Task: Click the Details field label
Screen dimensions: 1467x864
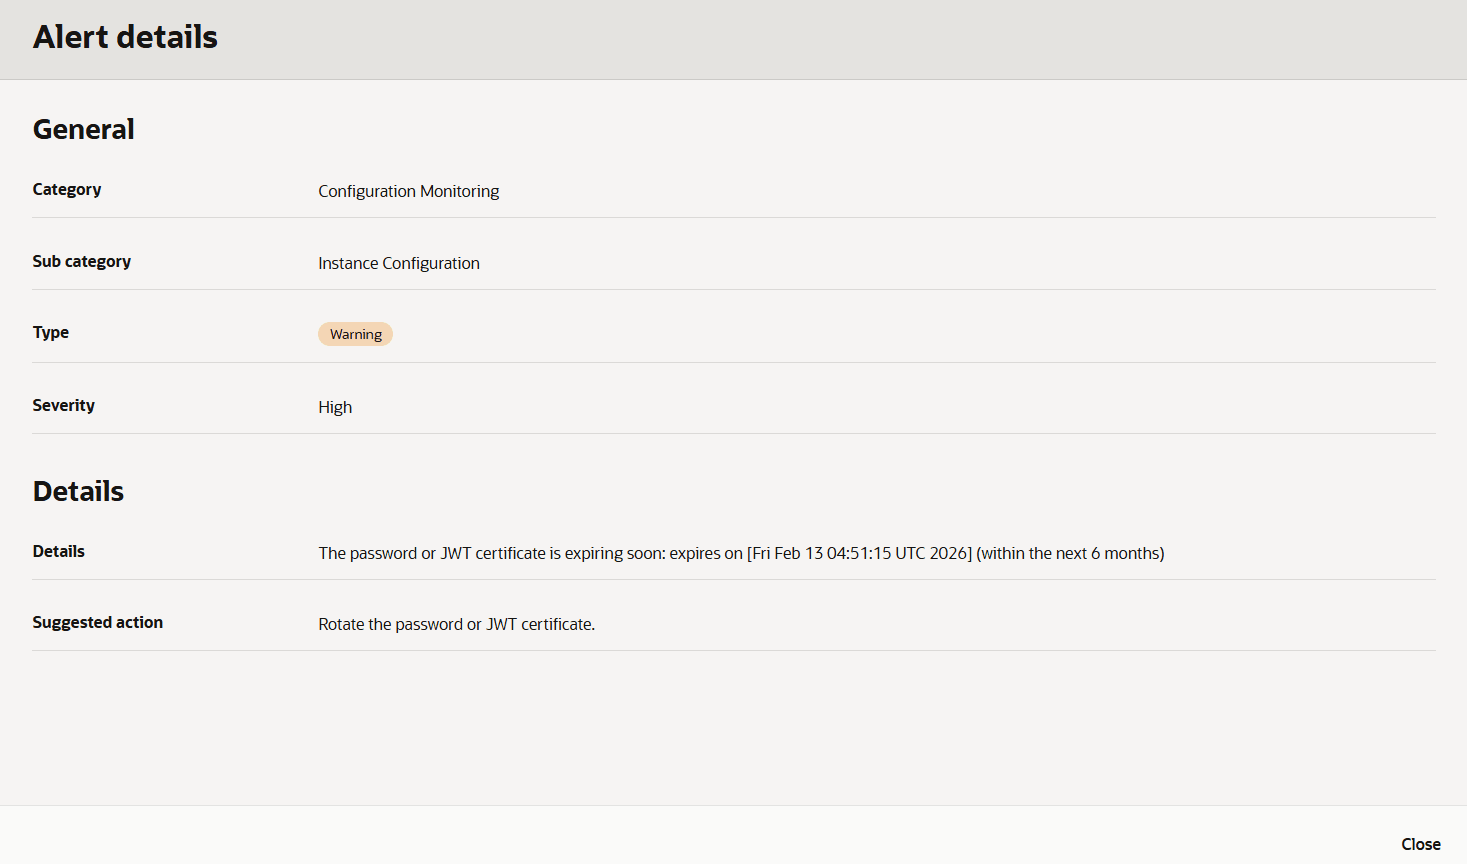Action: click(58, 551)
